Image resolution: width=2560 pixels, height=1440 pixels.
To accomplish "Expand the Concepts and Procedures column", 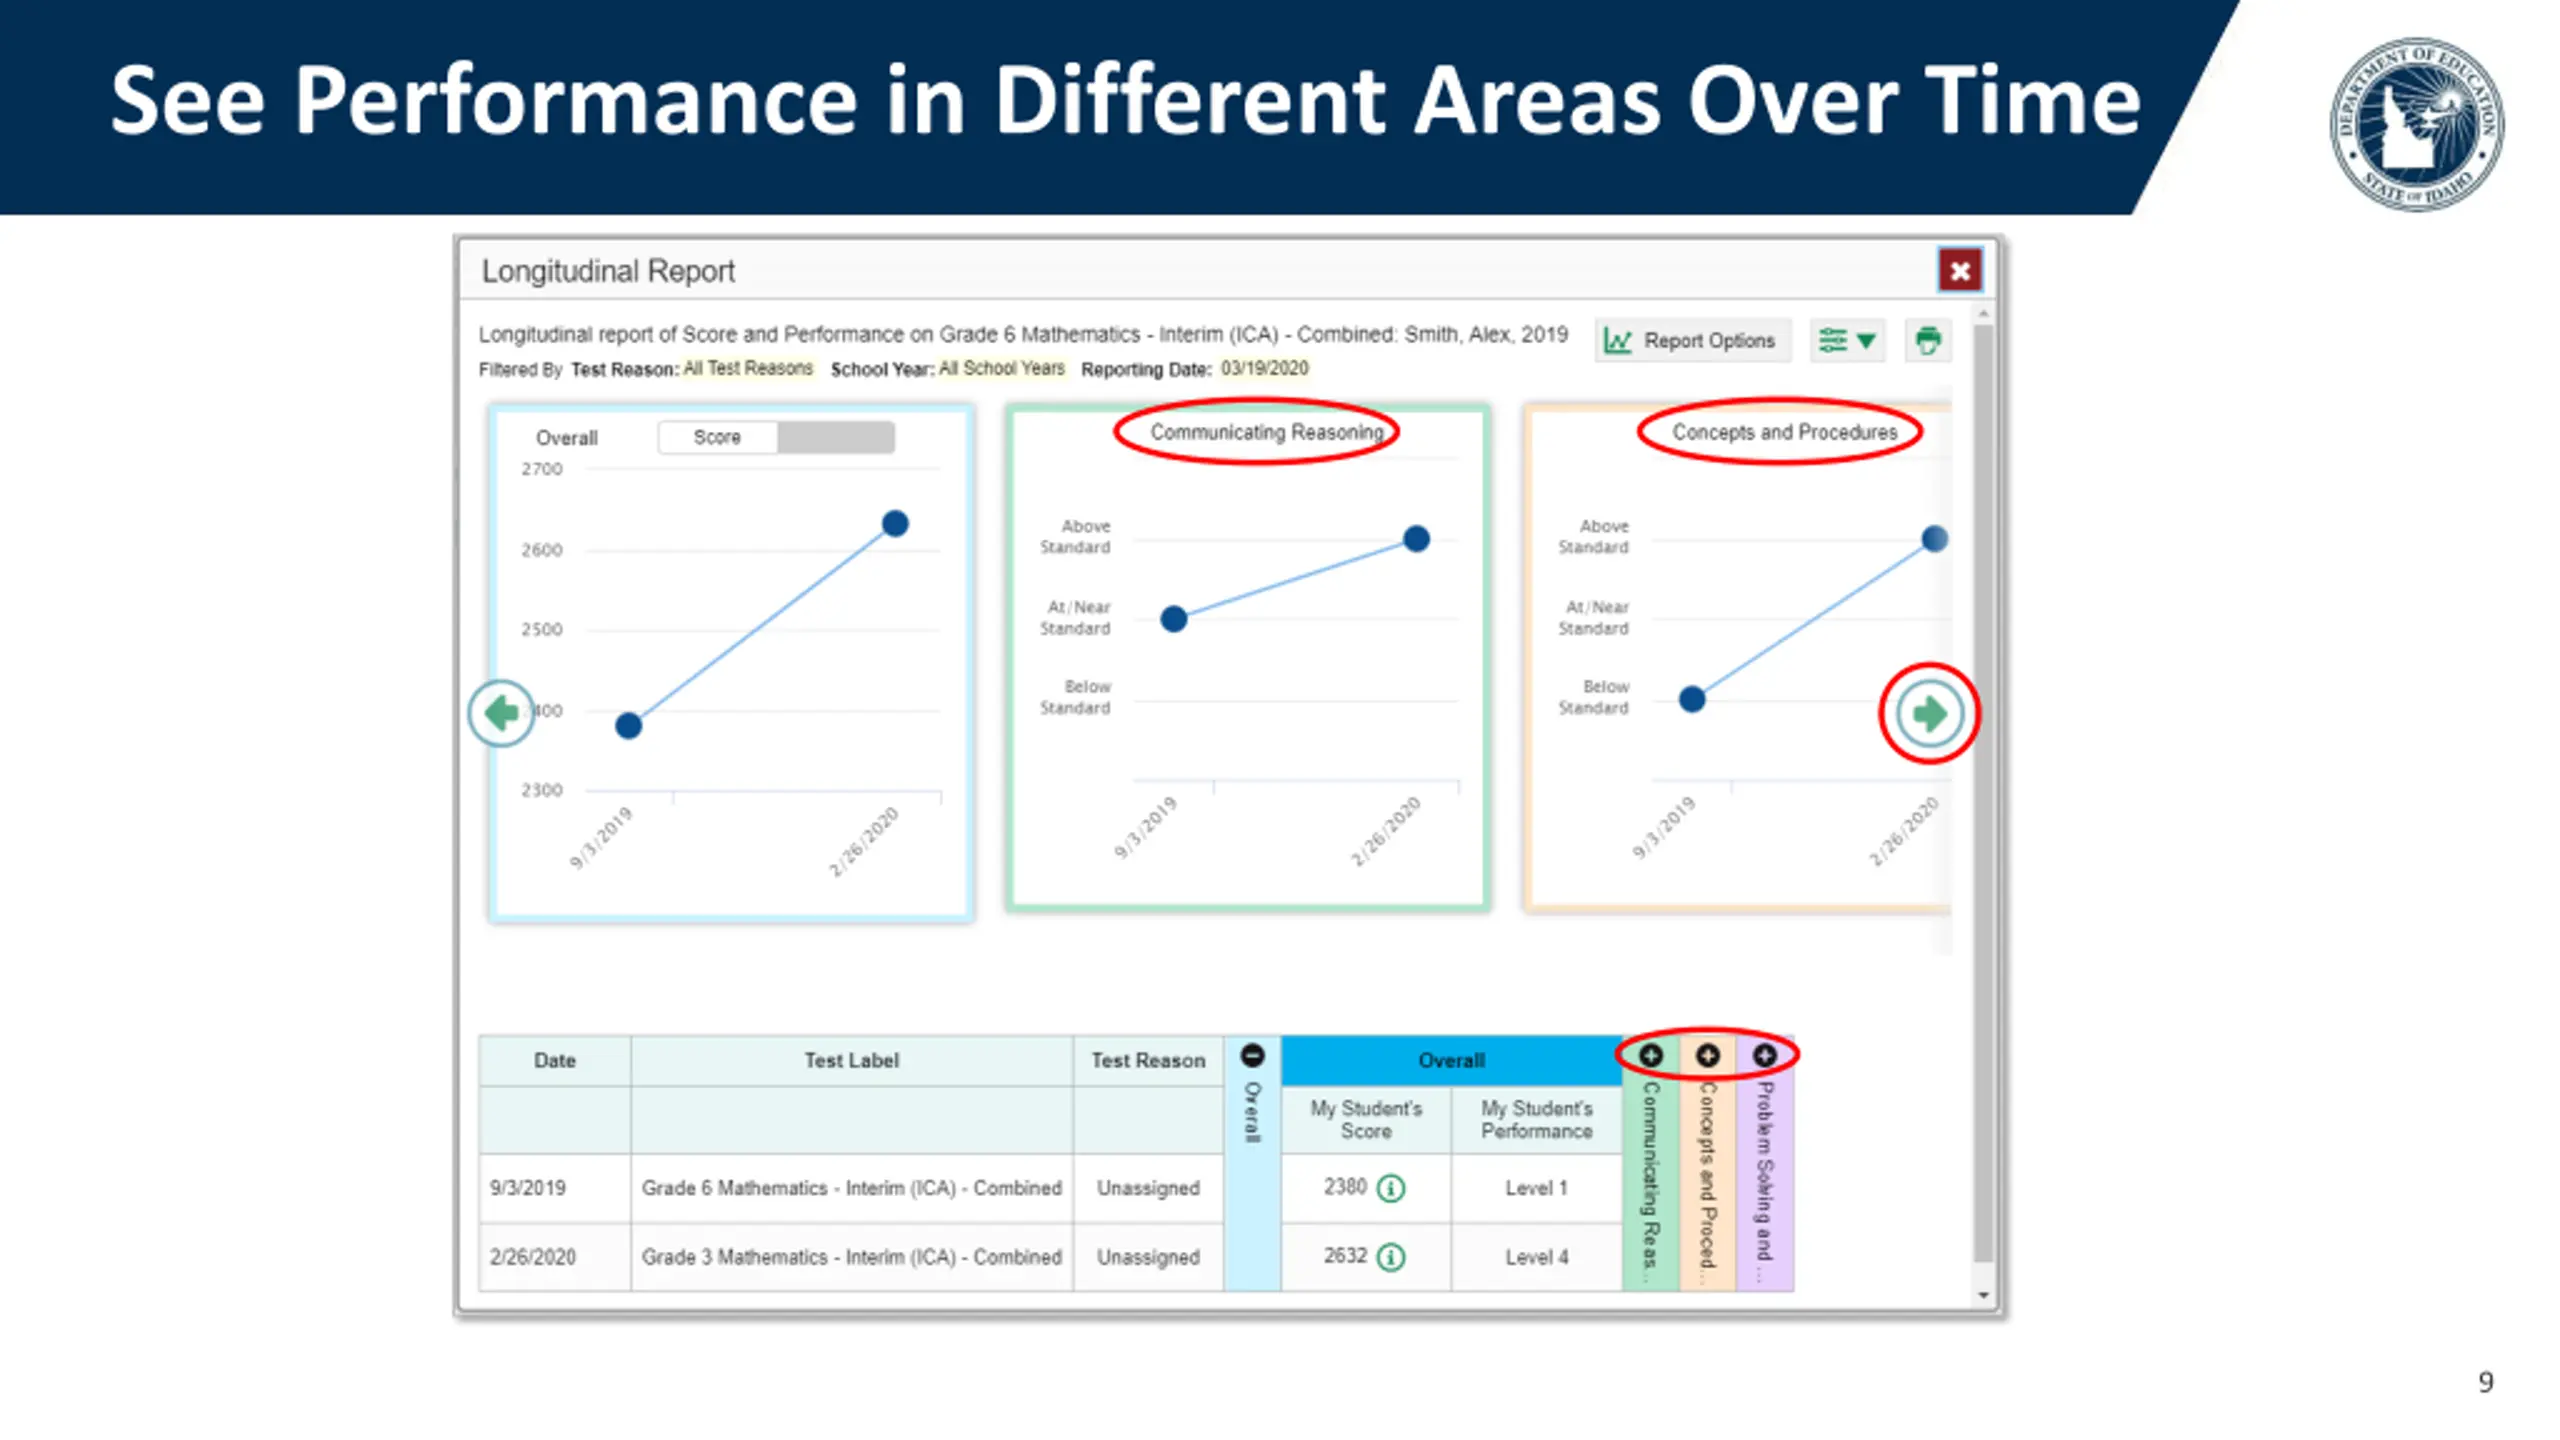I will click(1708, 1056).
